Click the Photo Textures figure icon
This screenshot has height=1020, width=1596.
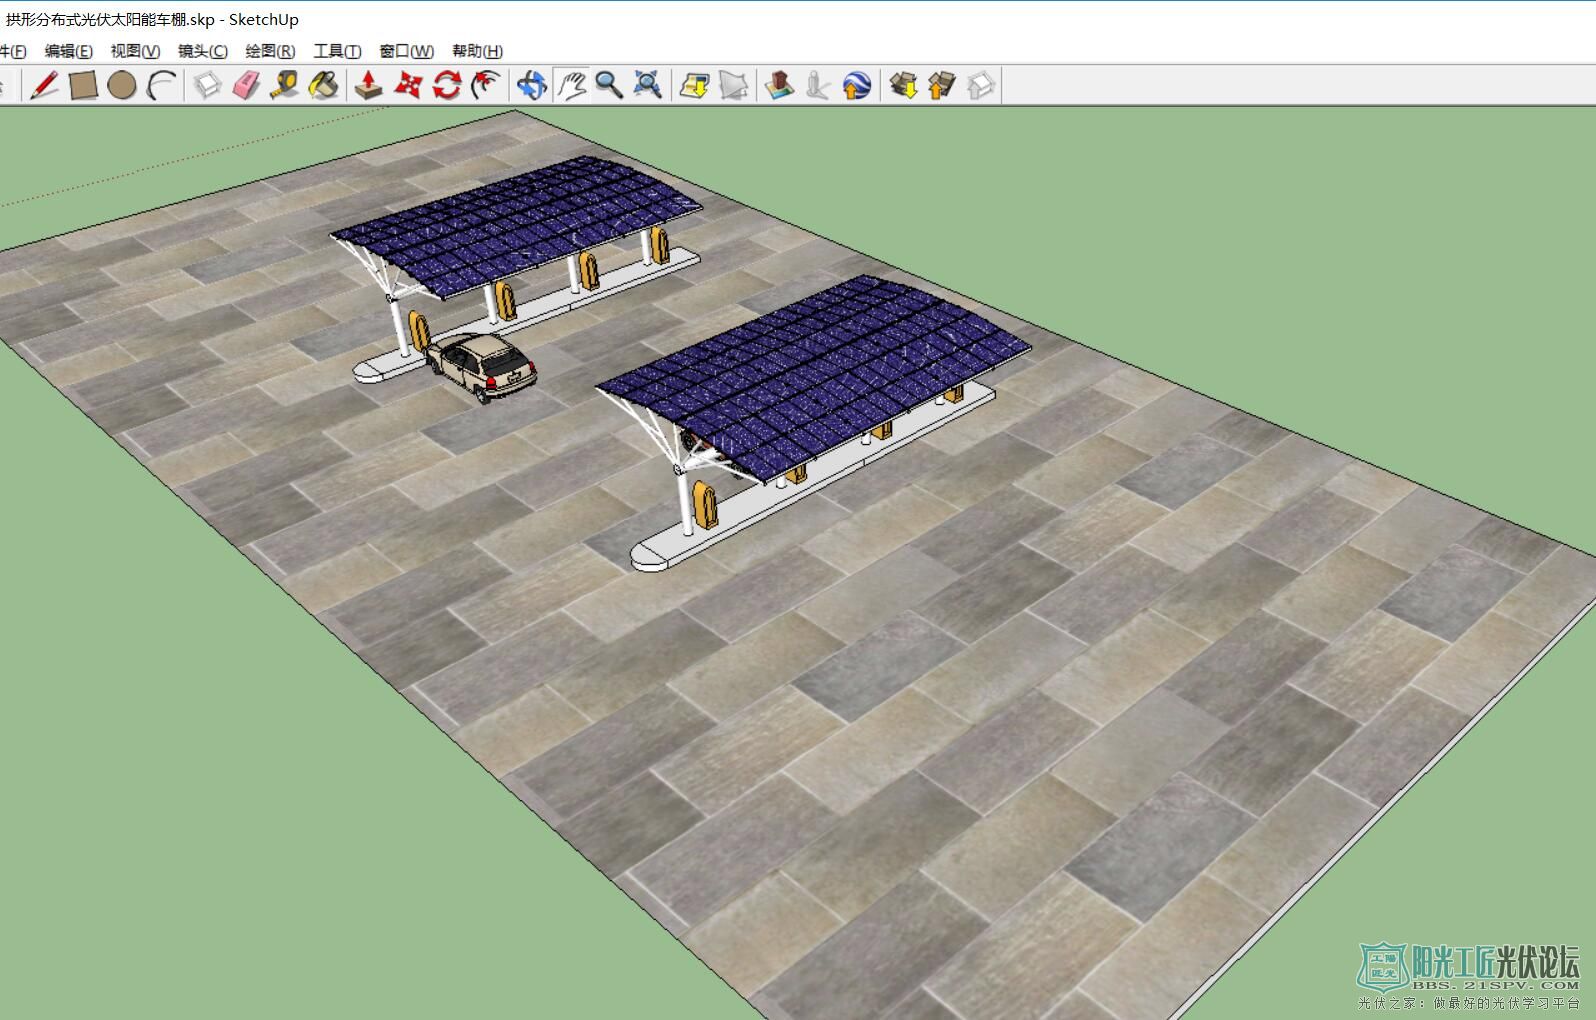[x=818, y=85]
